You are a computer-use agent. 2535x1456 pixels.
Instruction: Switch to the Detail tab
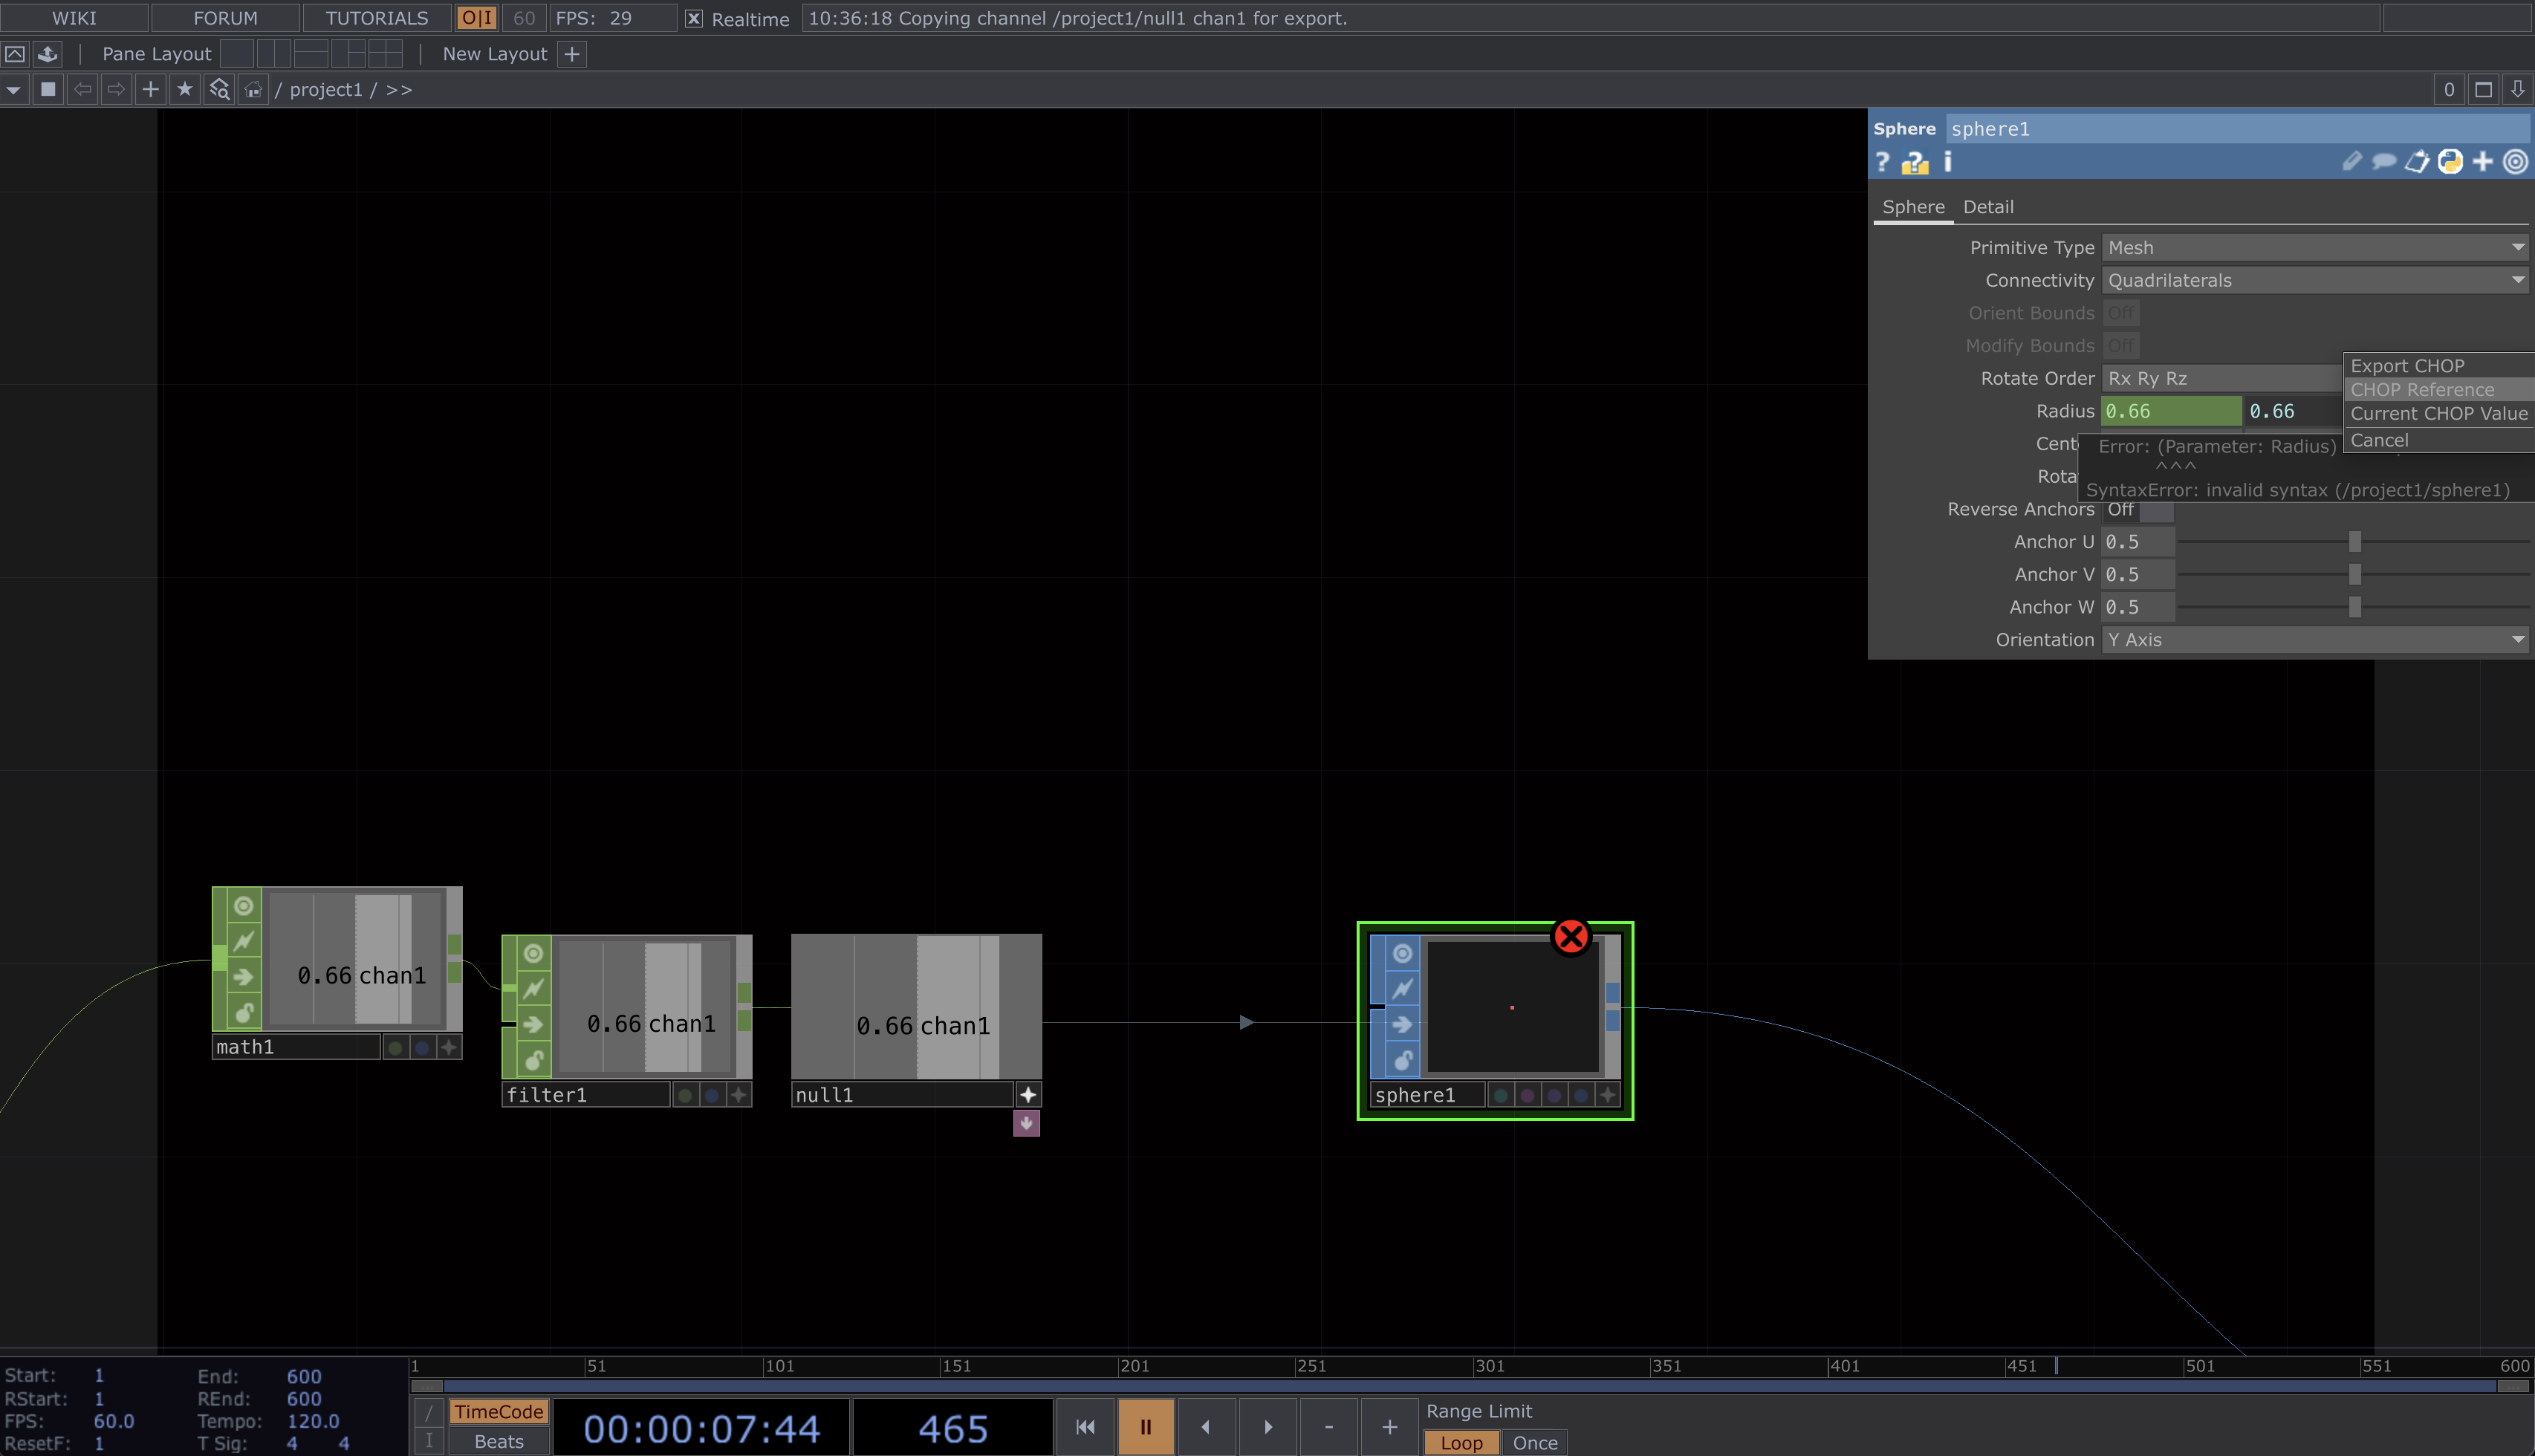pos(1988,207)
